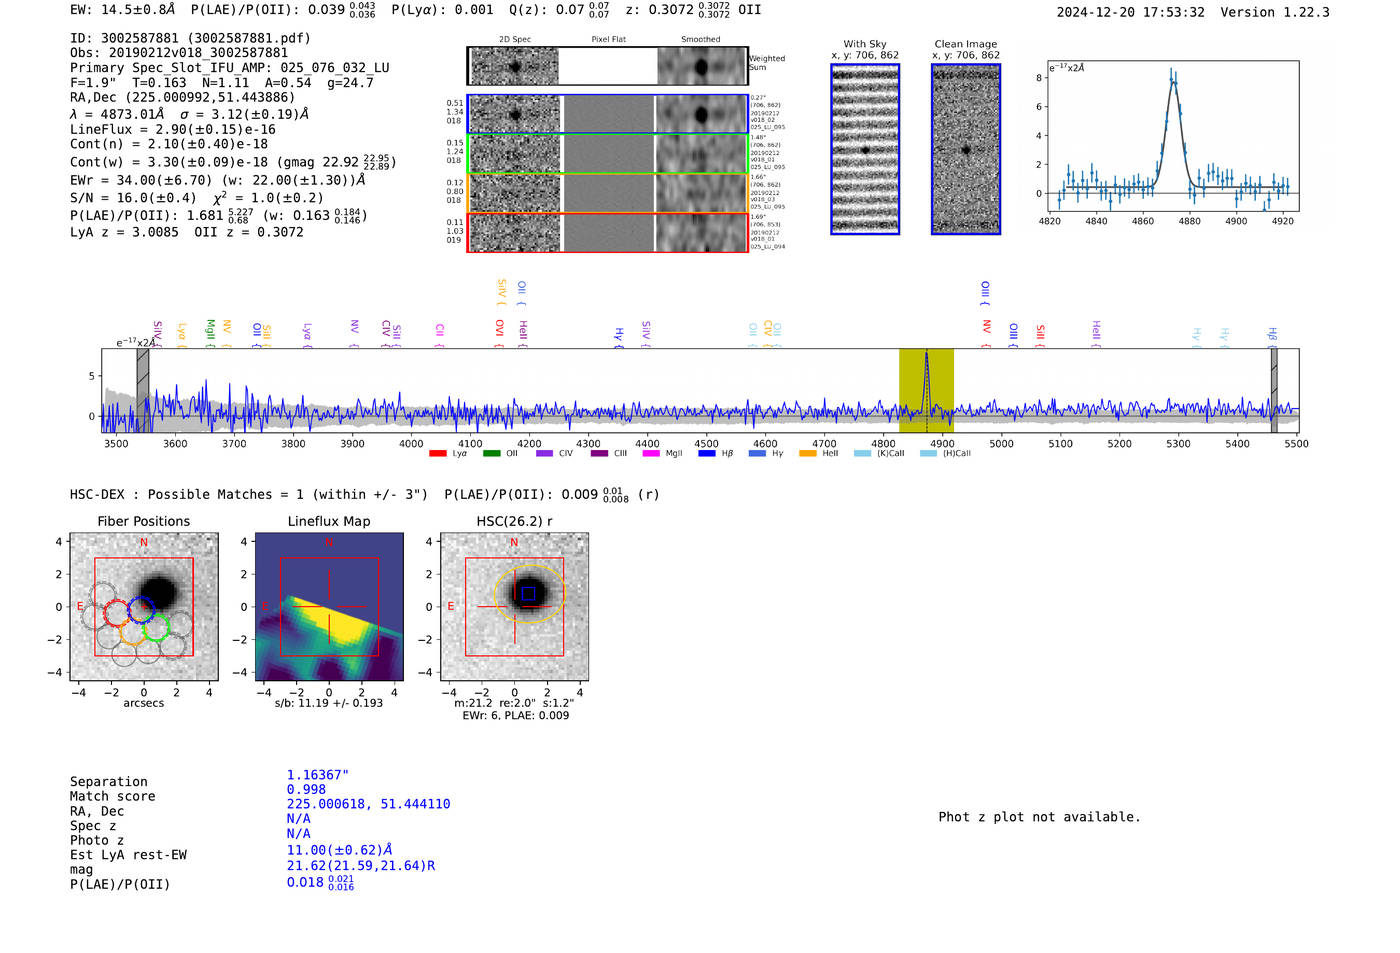Select the blue-bordered 2D spectrum row
Screen dimensions: 1400x953
(607, 115)
